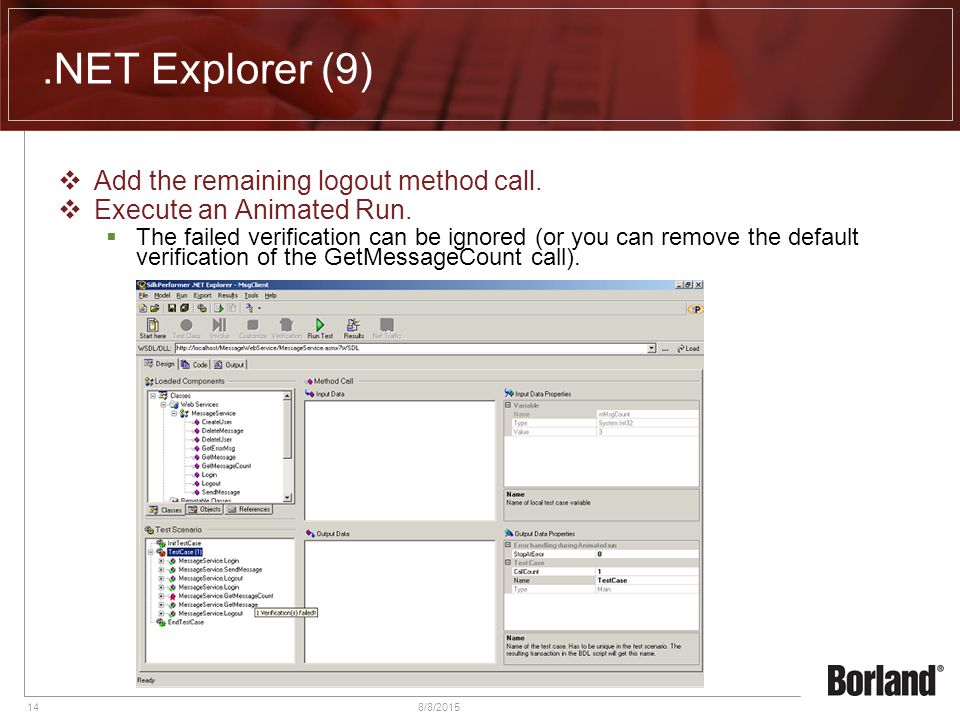Click into the WSDL/DLL address field
The image size is (960, 720).
pyautogui.click(x=411, y=348)
